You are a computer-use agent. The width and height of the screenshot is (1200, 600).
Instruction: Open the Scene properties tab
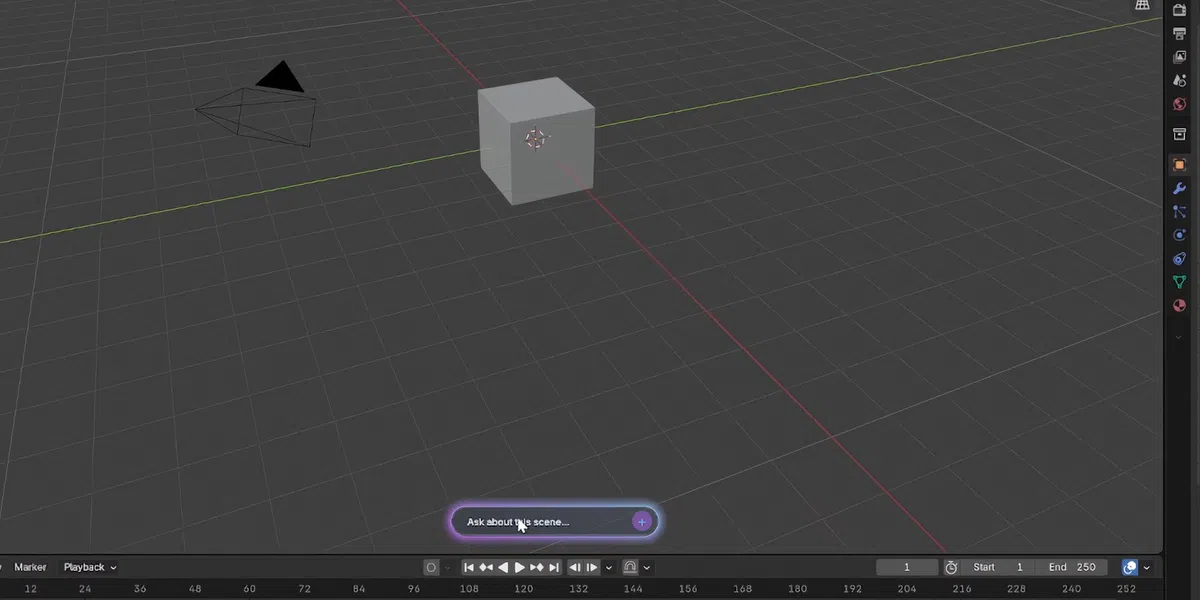coord(1179,81)
